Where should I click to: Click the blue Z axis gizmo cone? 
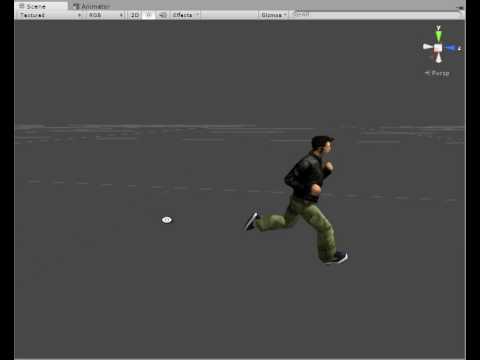[451, 48]
